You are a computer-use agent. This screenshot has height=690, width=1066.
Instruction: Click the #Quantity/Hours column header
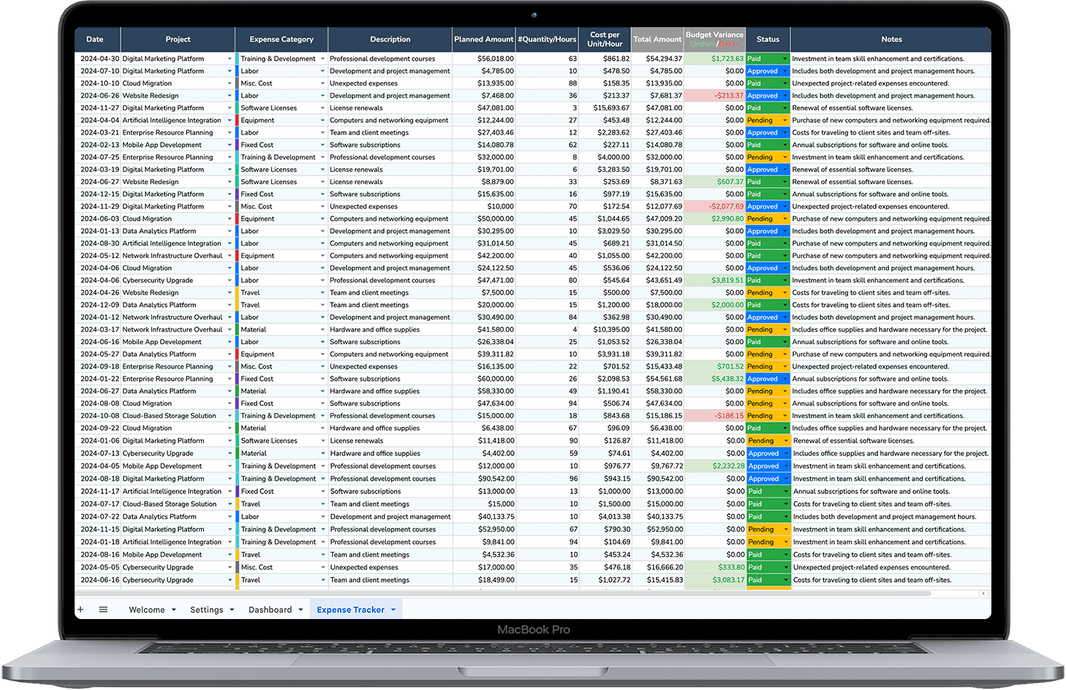[x=547, y=39]
